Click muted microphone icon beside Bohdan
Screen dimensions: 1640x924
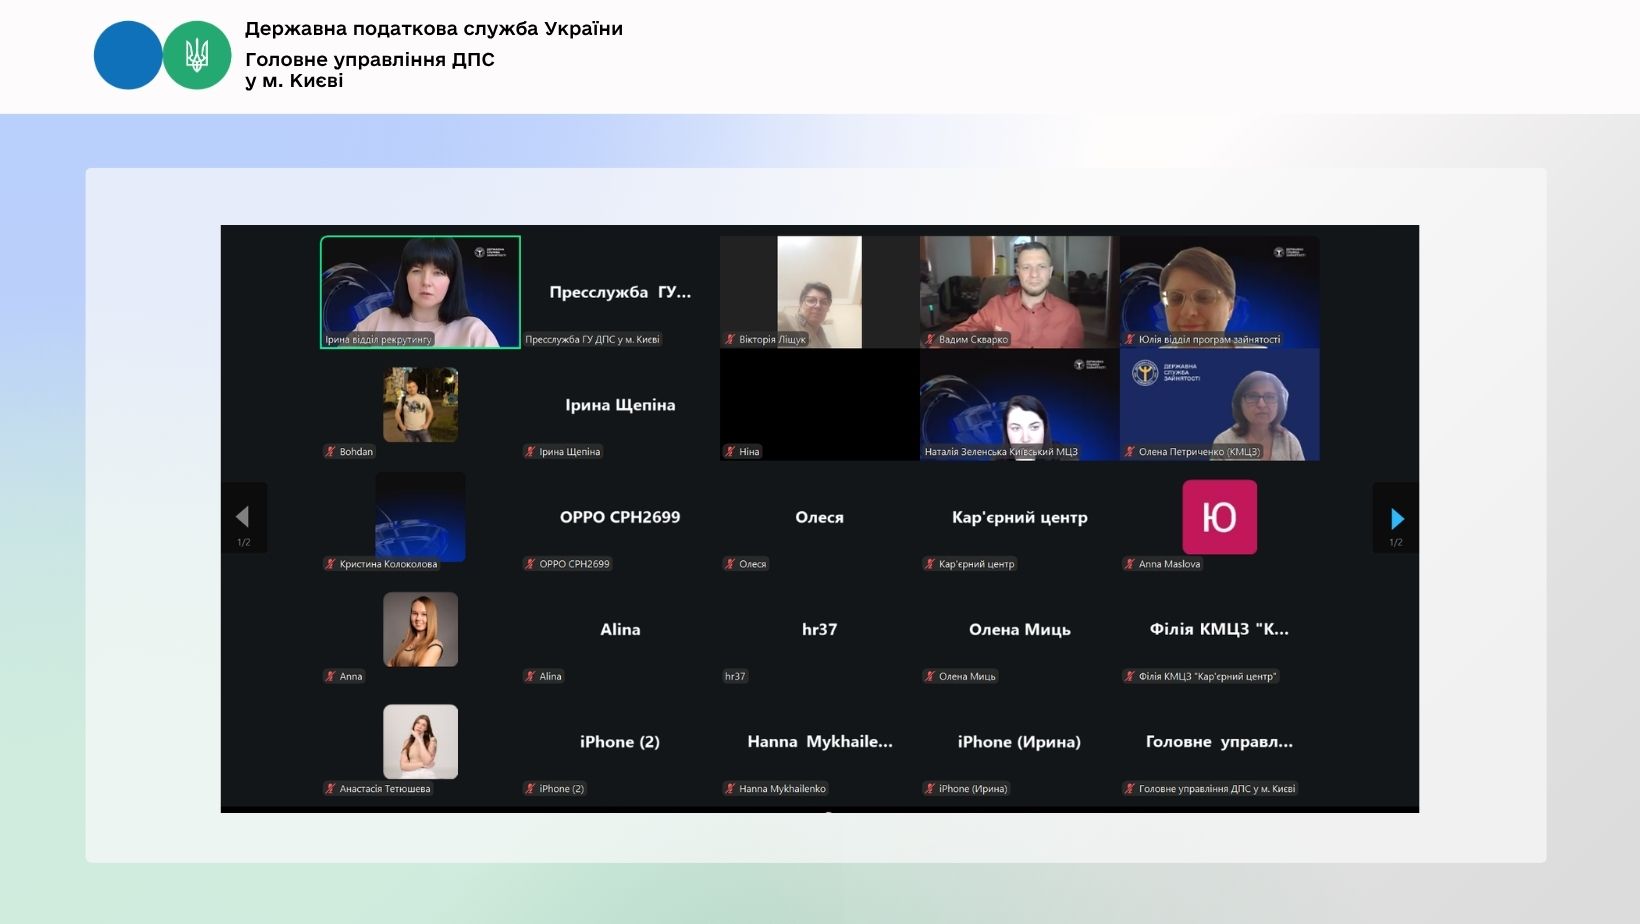(330, 452)
